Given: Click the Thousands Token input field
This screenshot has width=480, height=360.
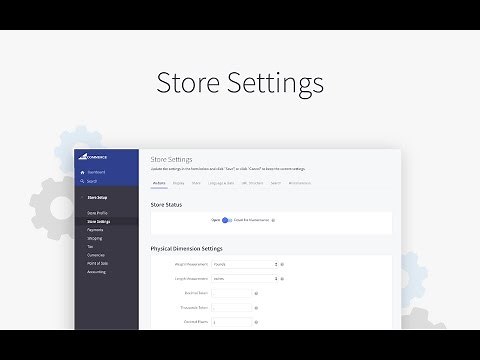Looking at the screenshot, I should [232, 308].
